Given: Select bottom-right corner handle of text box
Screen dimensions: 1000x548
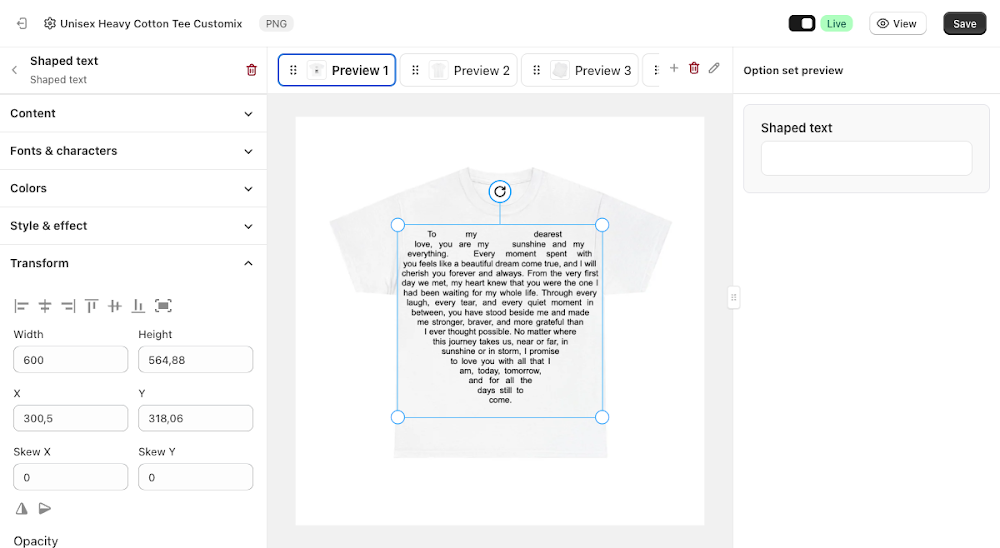Looking at the screenshot, I should point(602,417).
